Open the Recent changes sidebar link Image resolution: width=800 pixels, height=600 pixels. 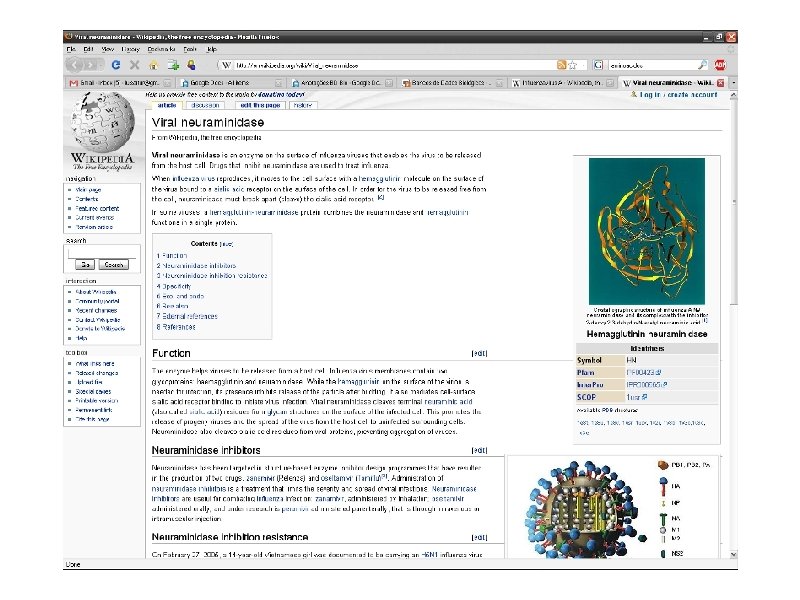pyautogui.click(x=96, y=310)
